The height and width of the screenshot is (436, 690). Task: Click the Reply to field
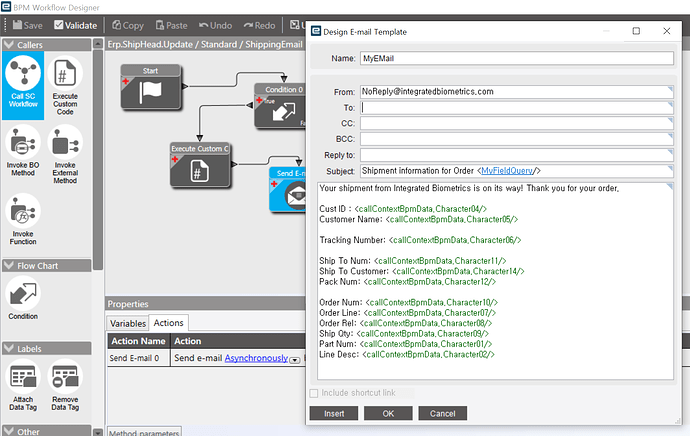tap(517, 155)
